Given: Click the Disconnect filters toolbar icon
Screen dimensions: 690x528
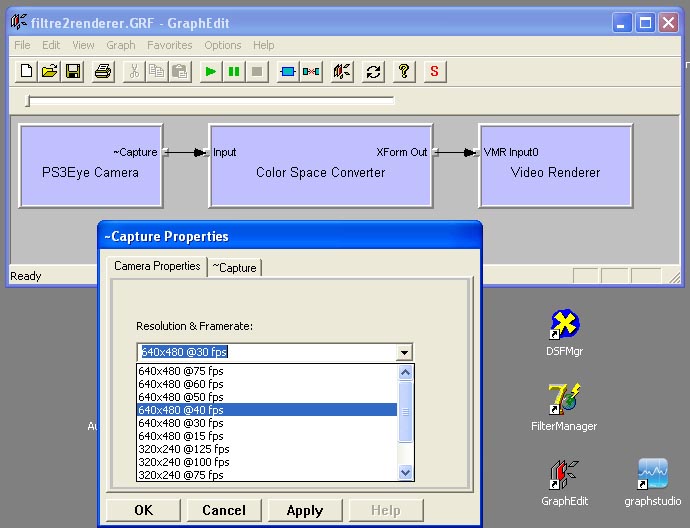Looking at the screenshot, I should 311,71.
